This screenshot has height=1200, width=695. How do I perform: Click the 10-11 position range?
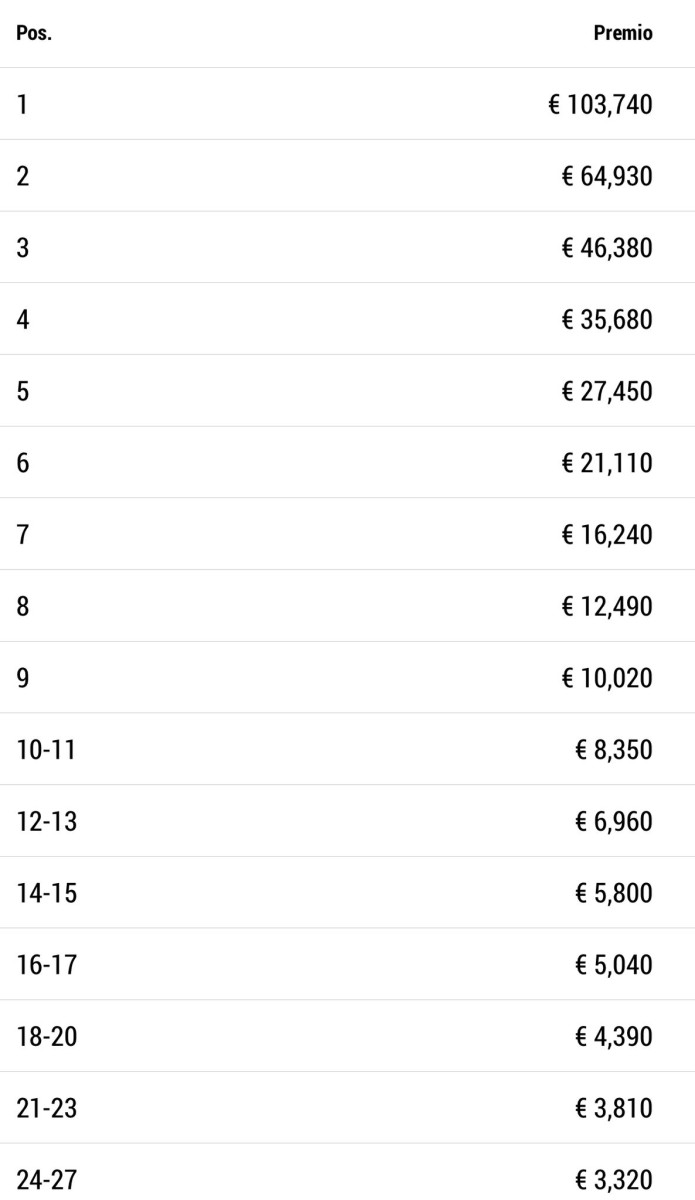tap(46, 750)
